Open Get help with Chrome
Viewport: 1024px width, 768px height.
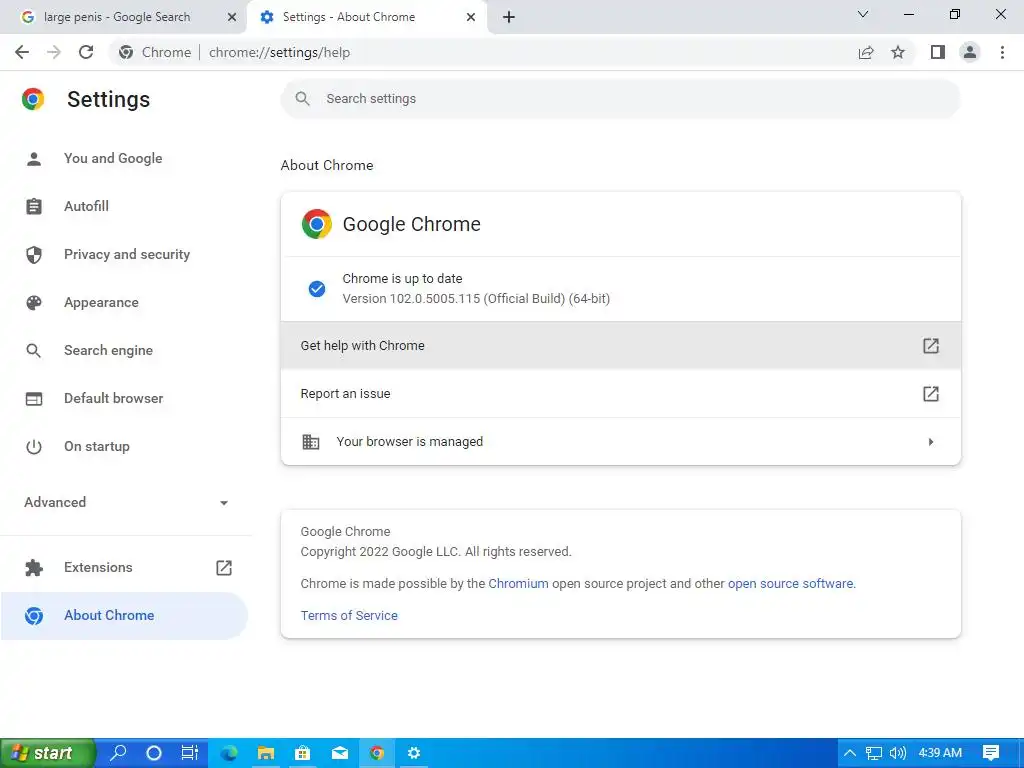pyautogui.click(x=620, y=345)
